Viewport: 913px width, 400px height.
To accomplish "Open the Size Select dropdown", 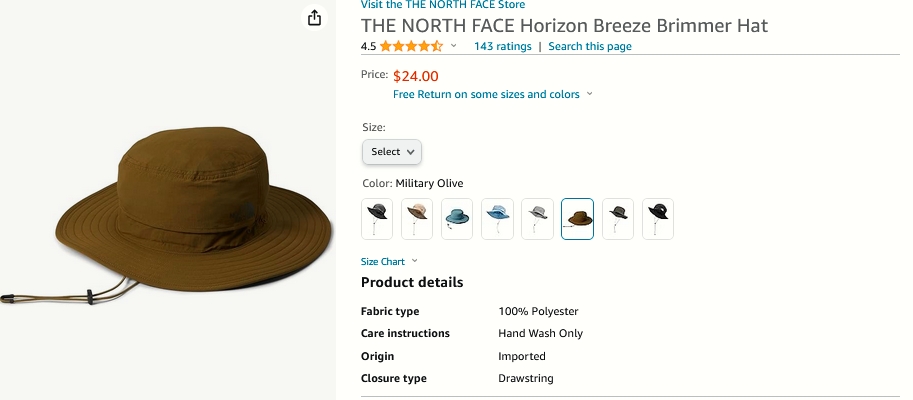I will pyautogui.click(x=392, y=152).
